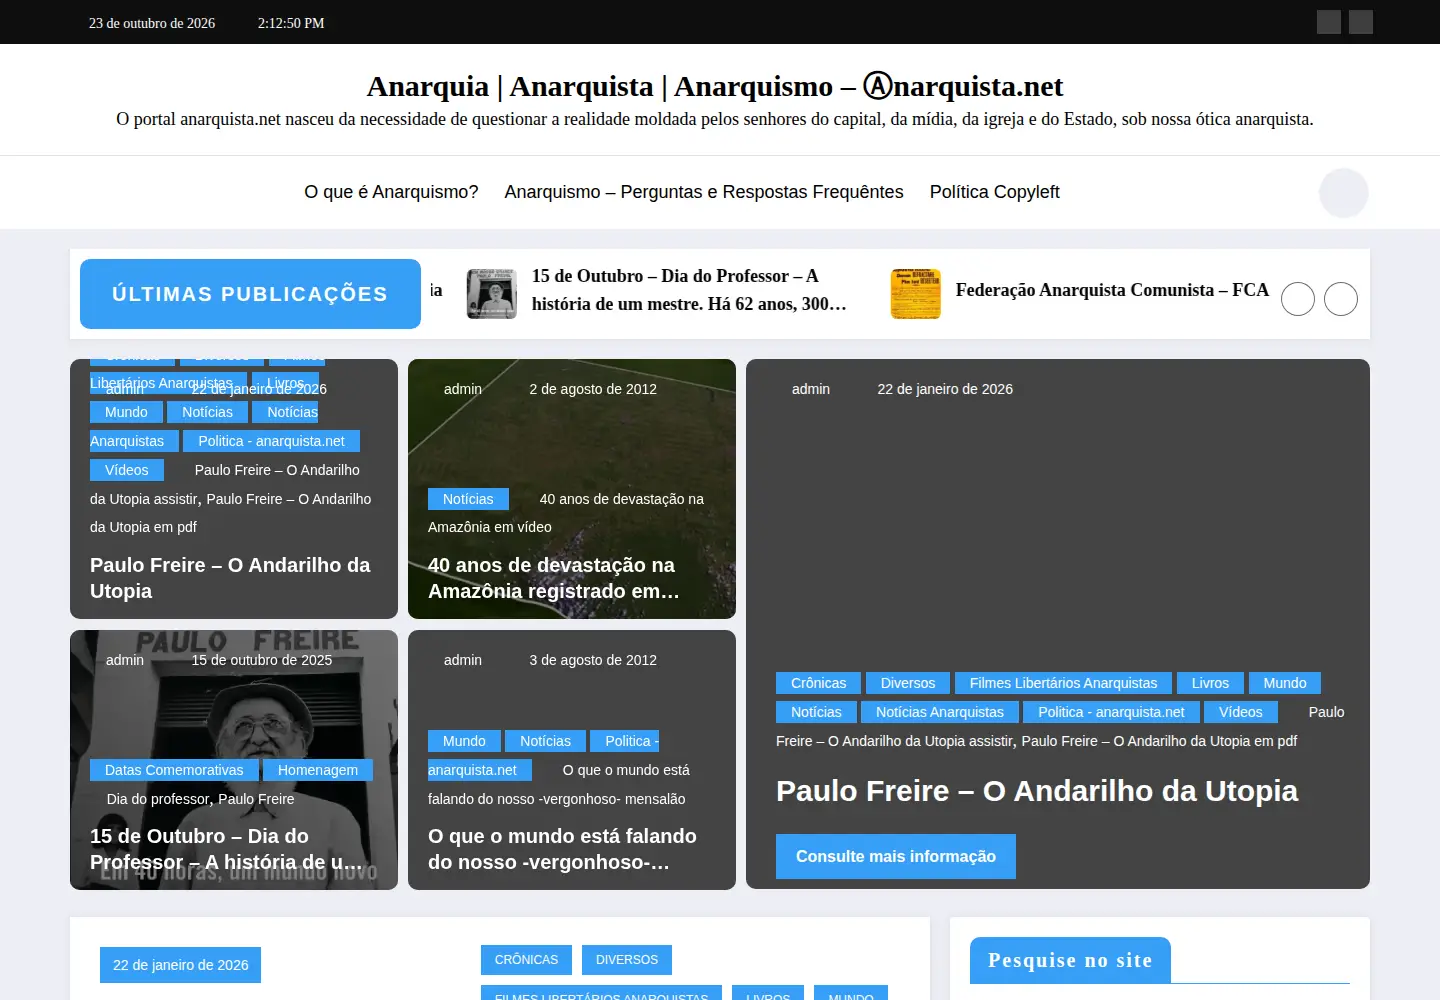
Task: Open article 'O que o mundo está falando do nosso -vergonhoso-…'
Action: coord(562,849)
